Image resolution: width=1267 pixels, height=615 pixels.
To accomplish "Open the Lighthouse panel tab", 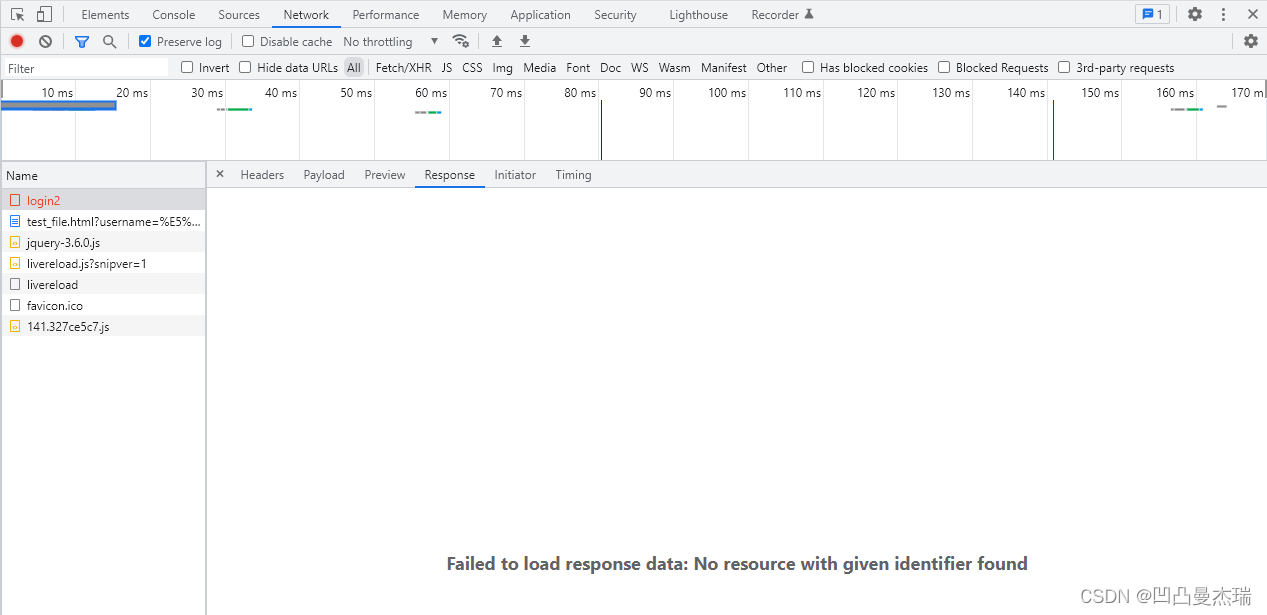I will [x=699, y=15].
